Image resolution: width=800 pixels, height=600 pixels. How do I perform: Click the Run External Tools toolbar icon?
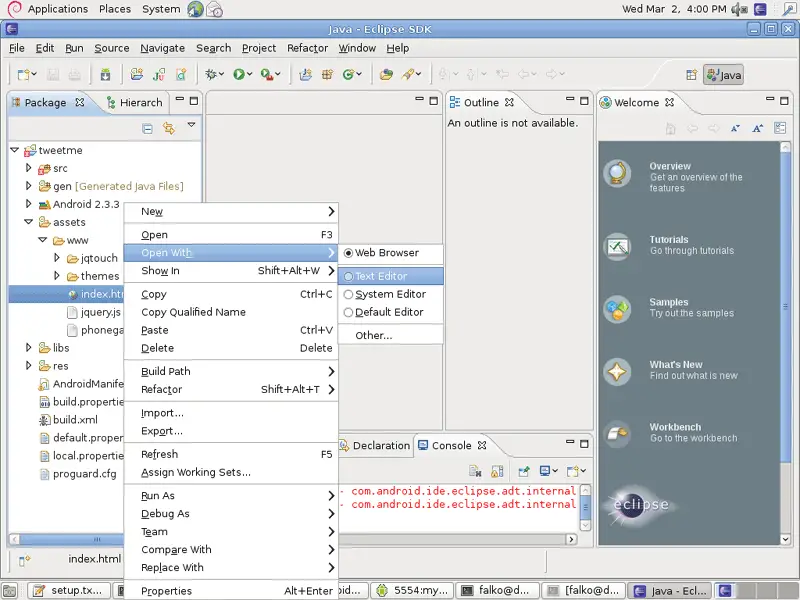point(267,74)
